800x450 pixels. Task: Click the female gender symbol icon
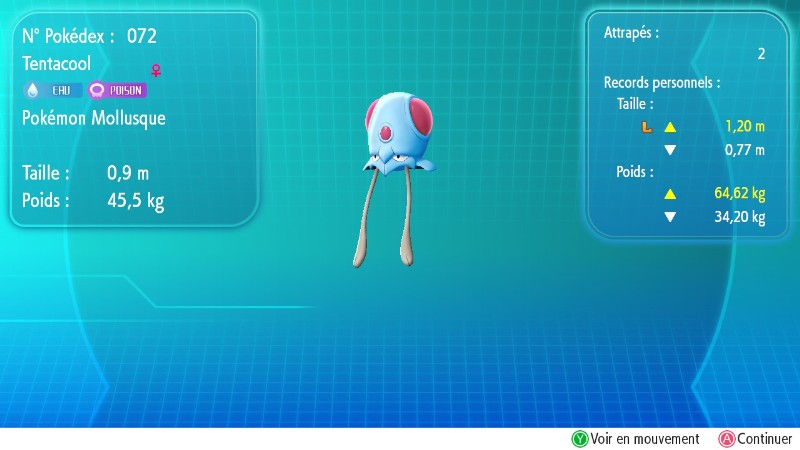point(155,70)
